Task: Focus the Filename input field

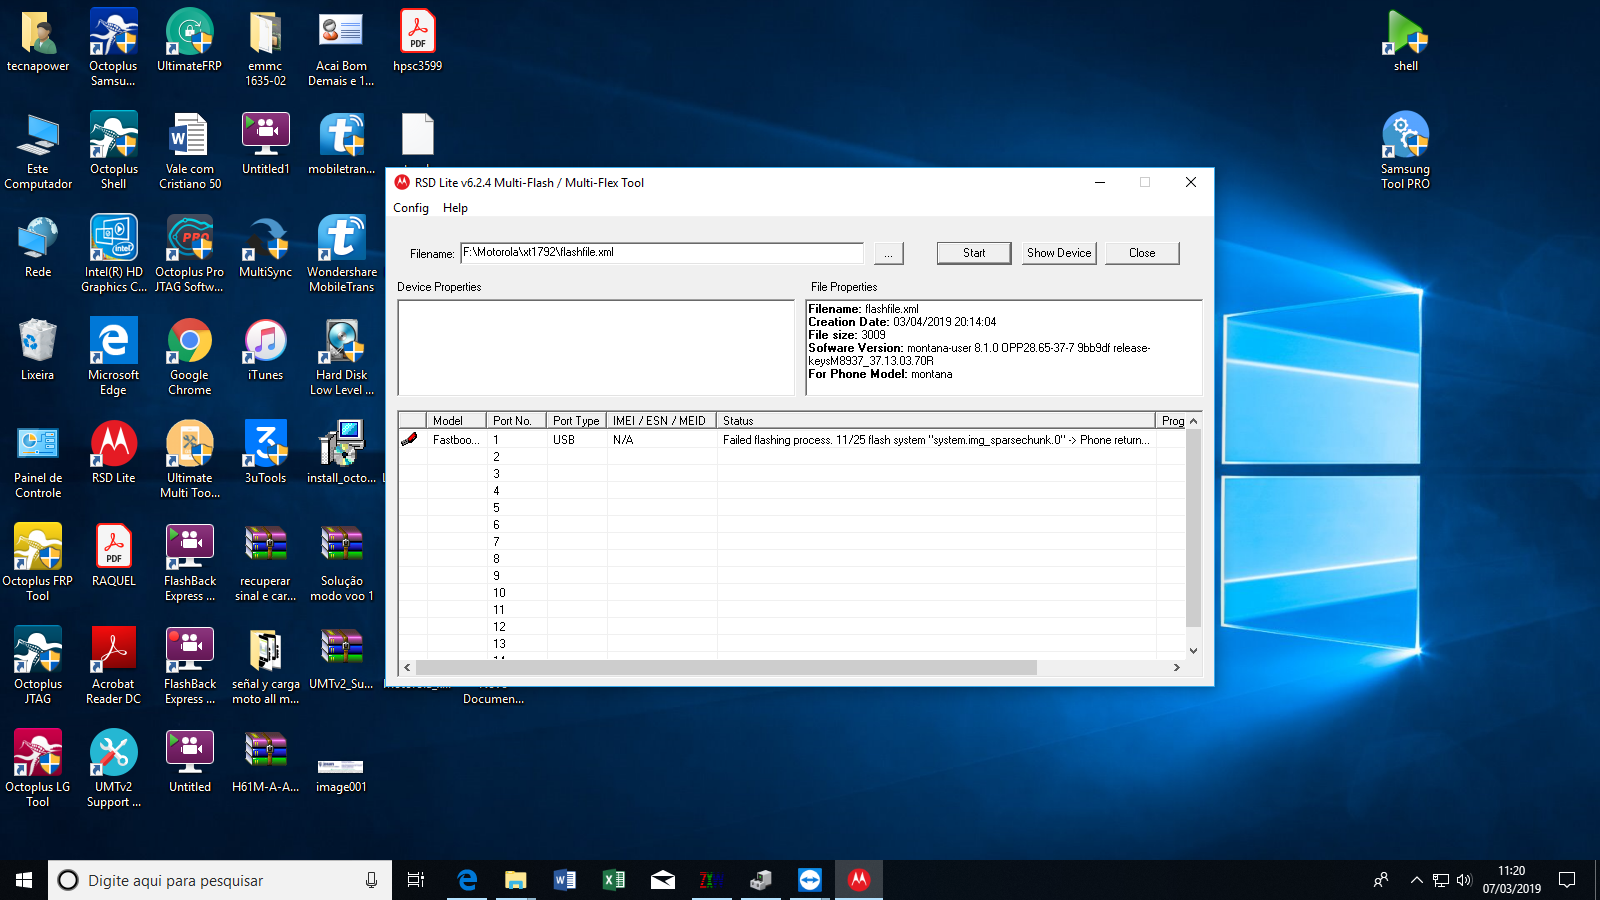Action: [x=662, y=253]
